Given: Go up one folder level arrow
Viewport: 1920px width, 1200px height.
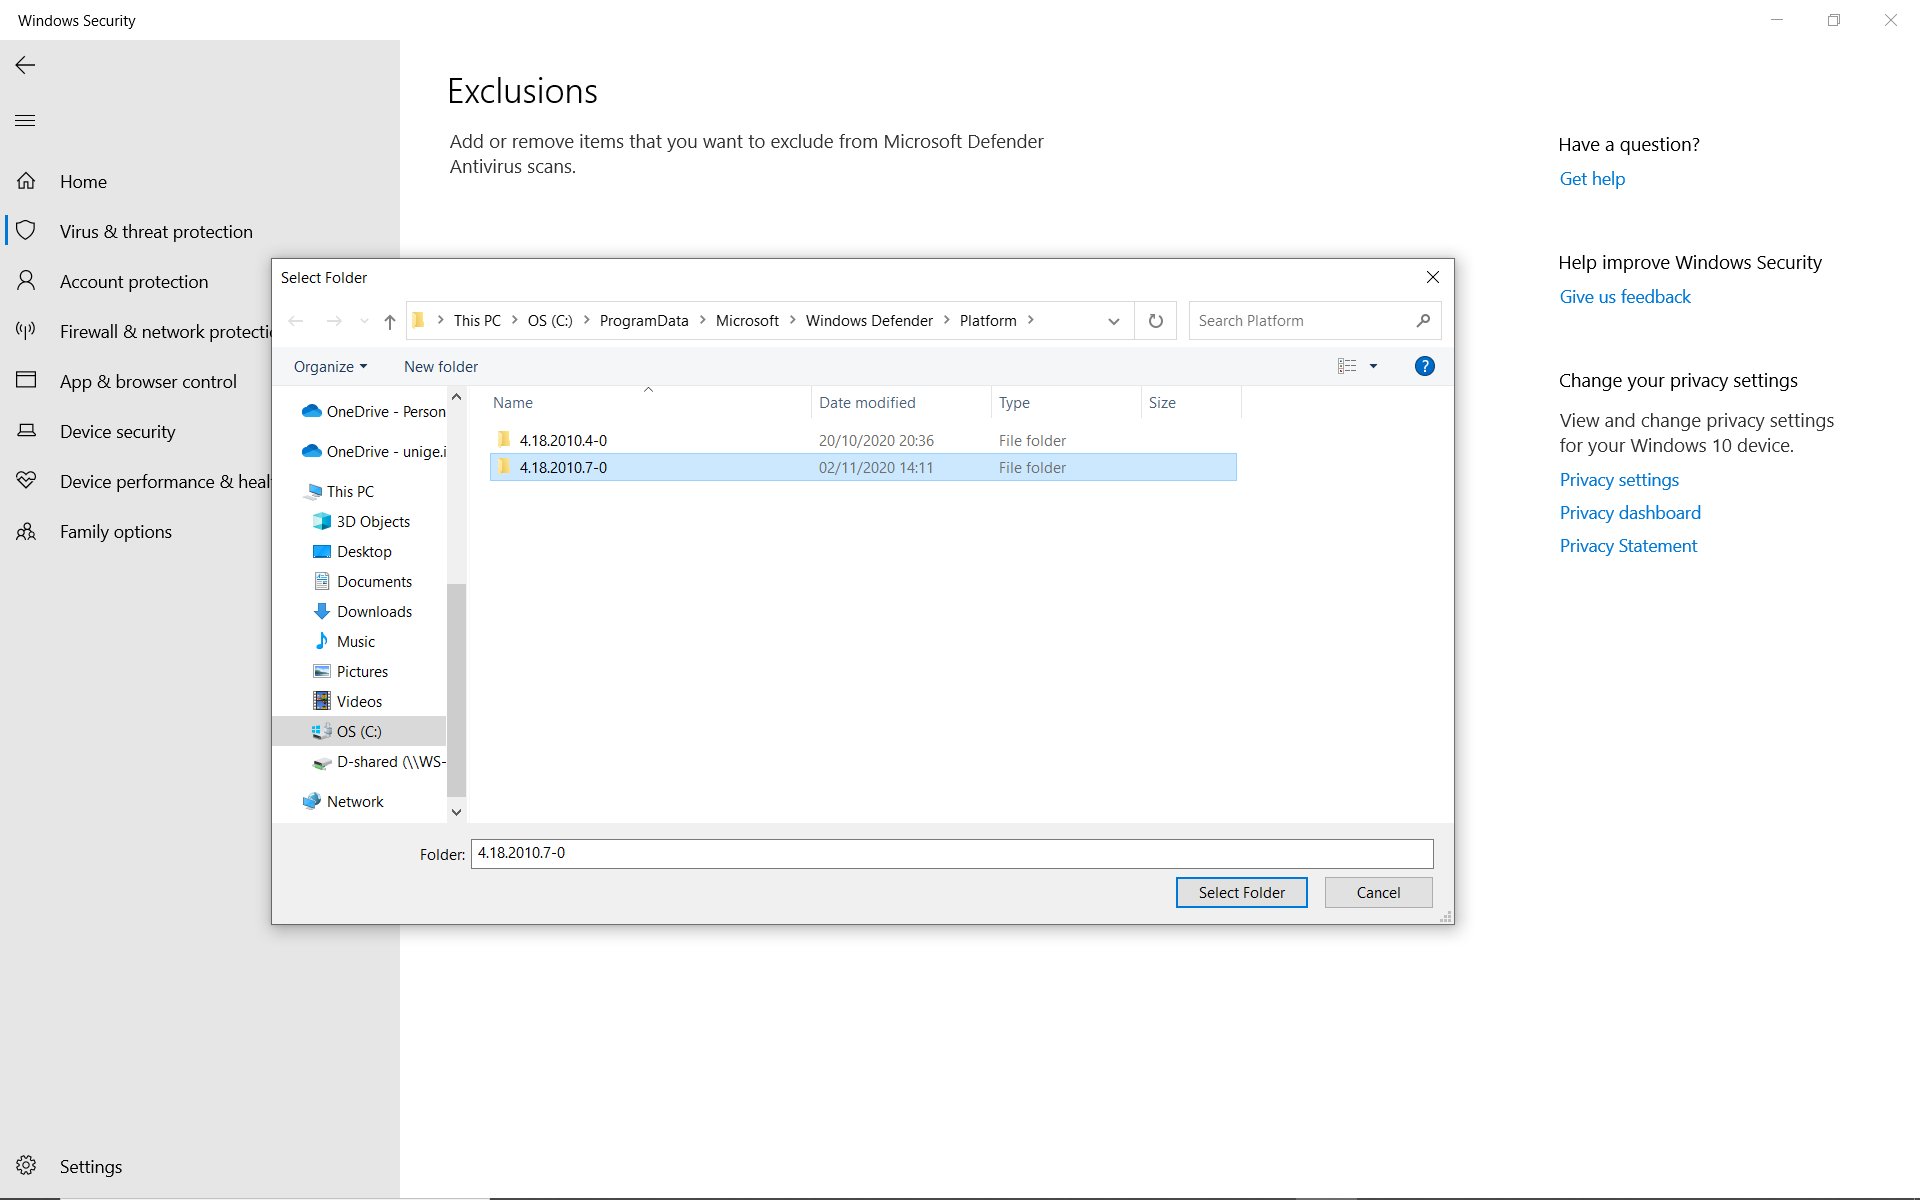Looking at the screenshot, I should [x=390, y=321].
